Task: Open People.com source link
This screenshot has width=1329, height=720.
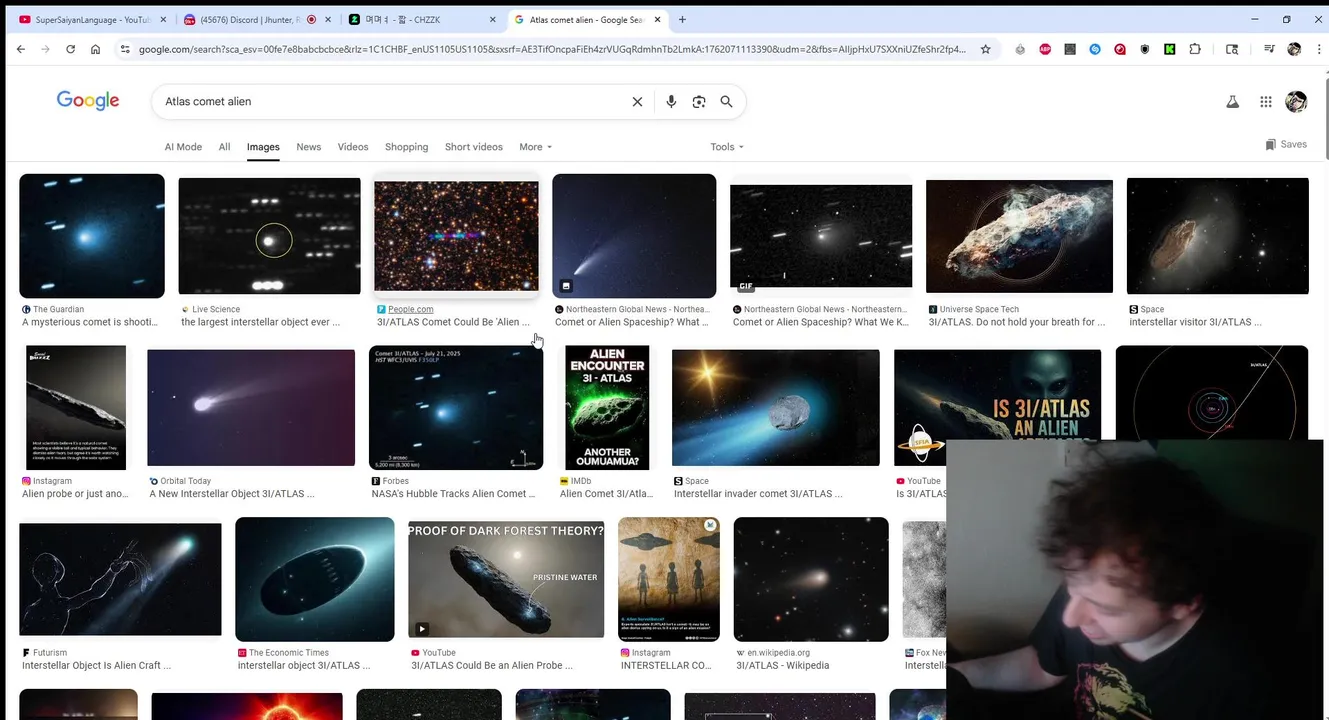Action: pos(411,310)
